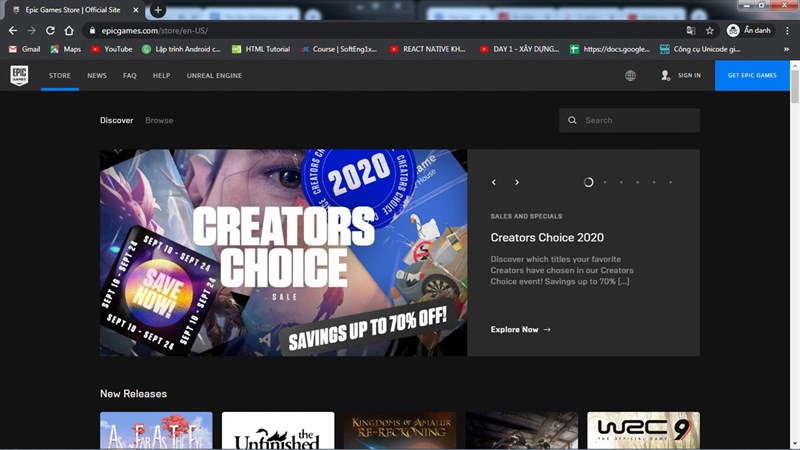Open the YouTube bookmark
Viewport: 800px width, 450px height.
coord(111,49)
